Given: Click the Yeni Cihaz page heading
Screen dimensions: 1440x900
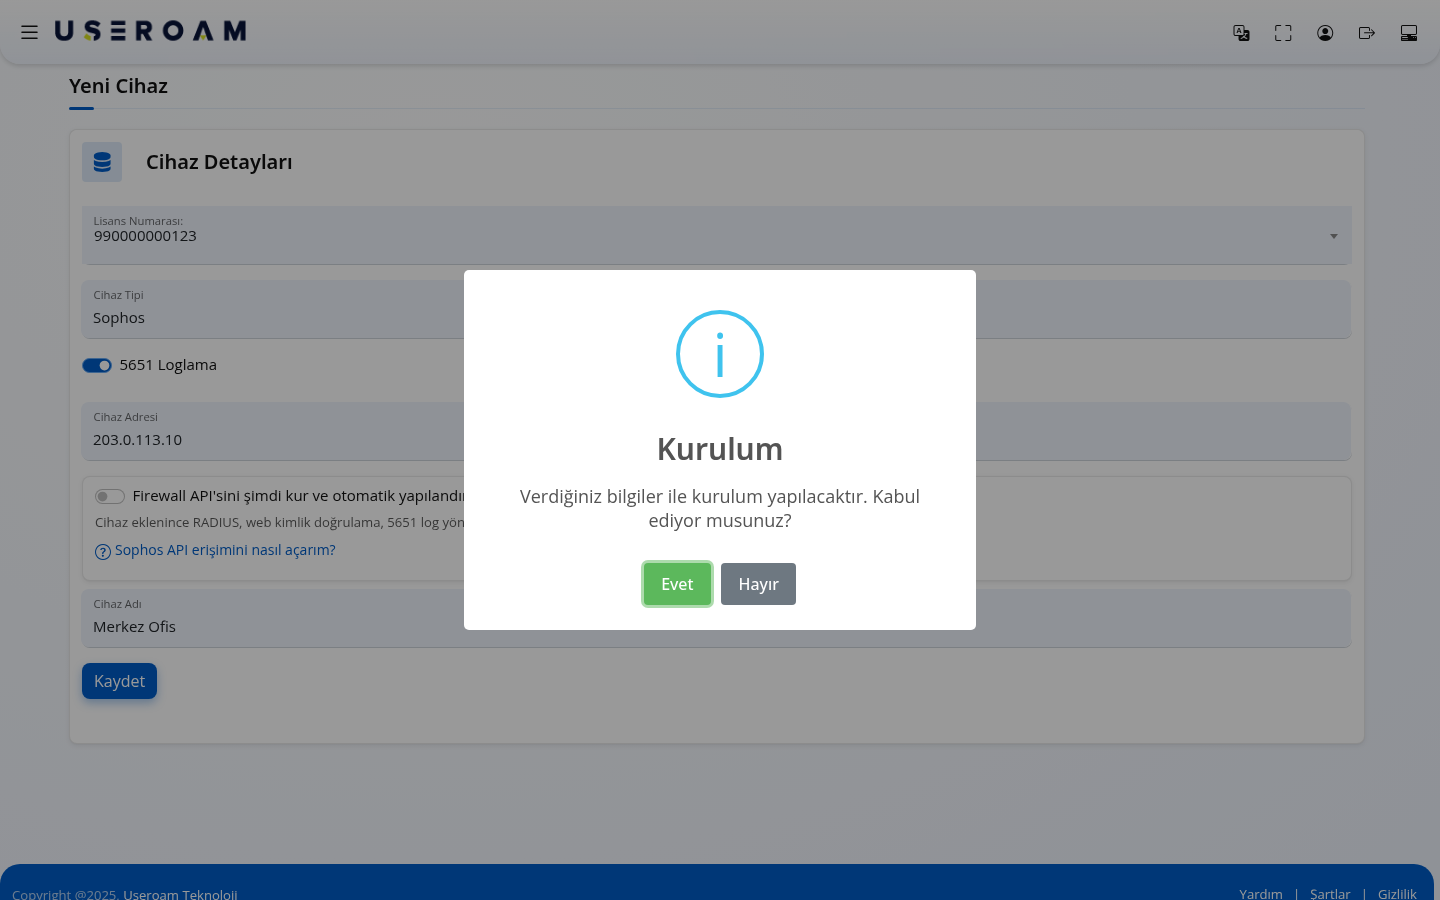Looking at the screenshot, I should pos(118,86).
